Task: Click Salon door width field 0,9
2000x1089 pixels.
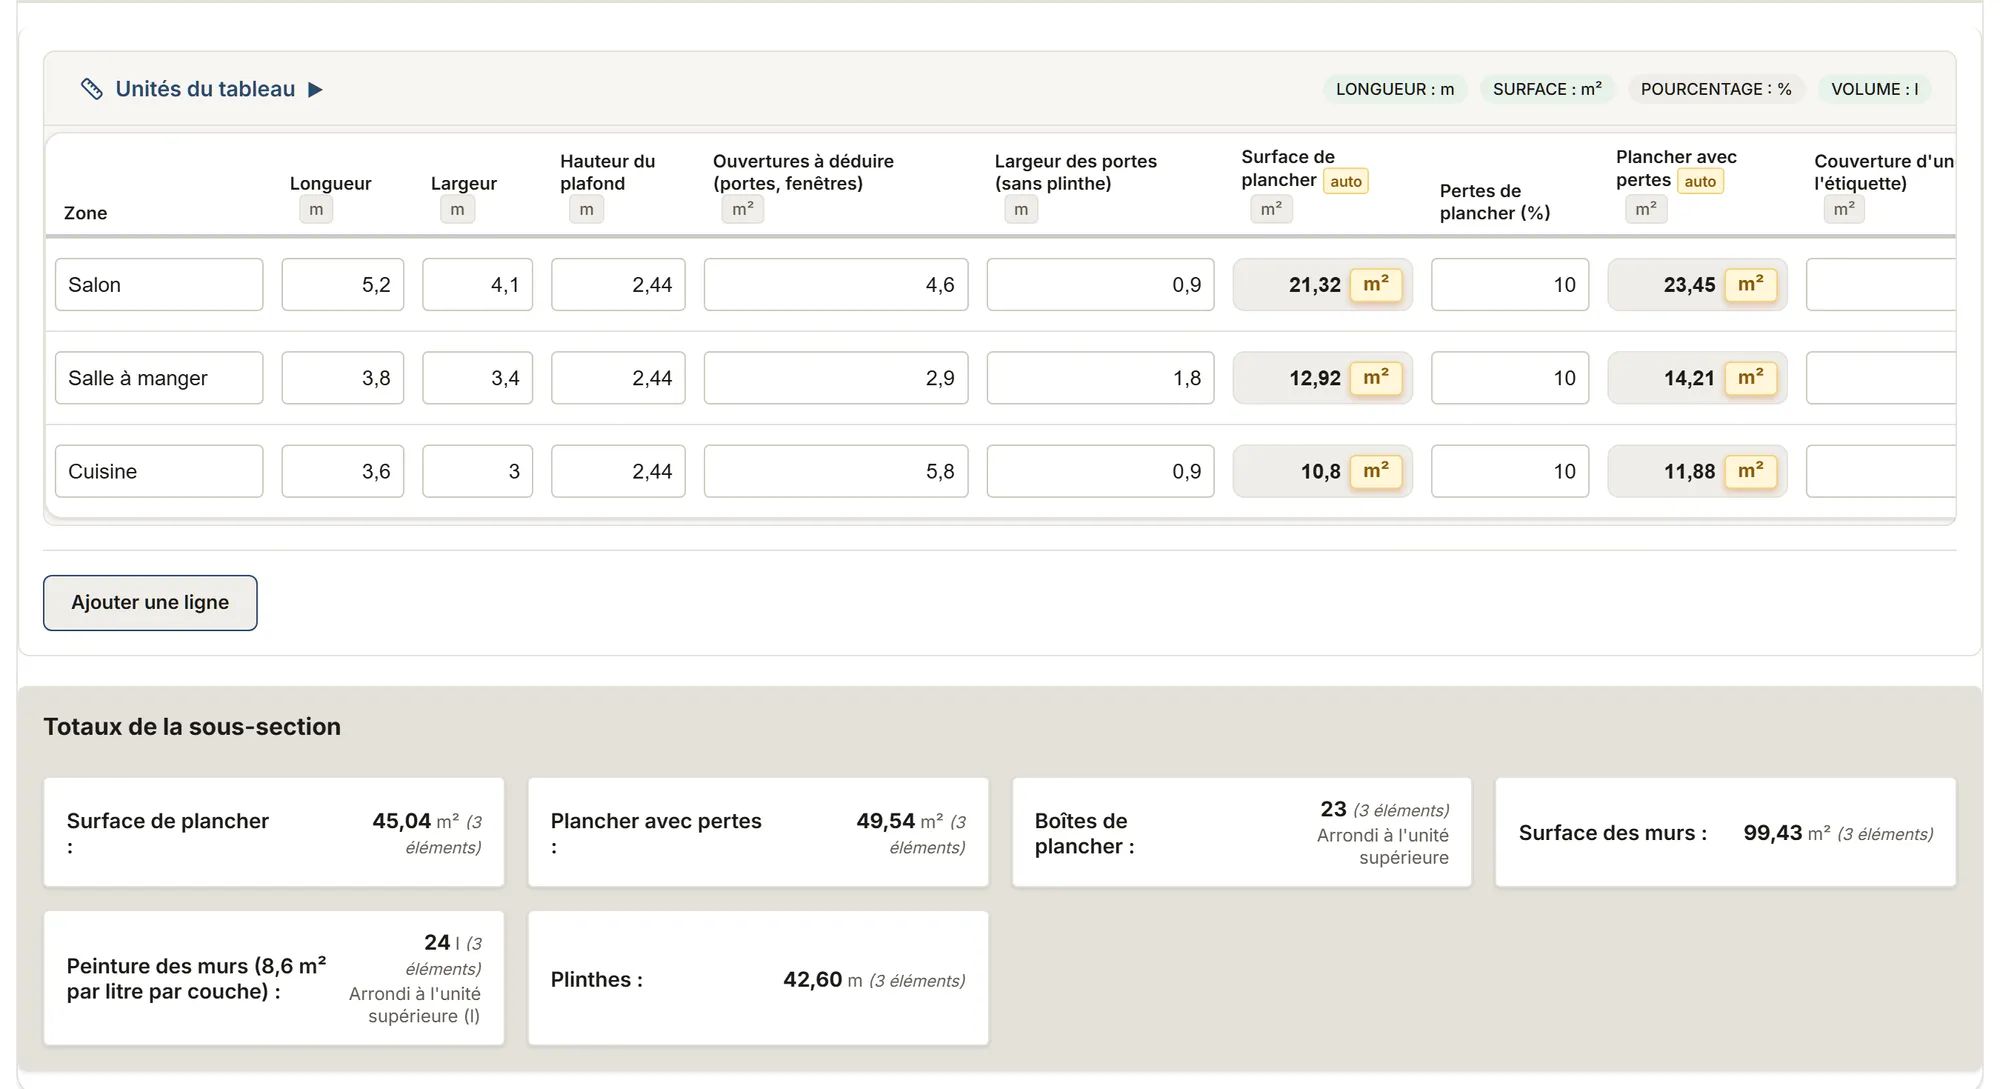Action: [x=1100, y=285]
